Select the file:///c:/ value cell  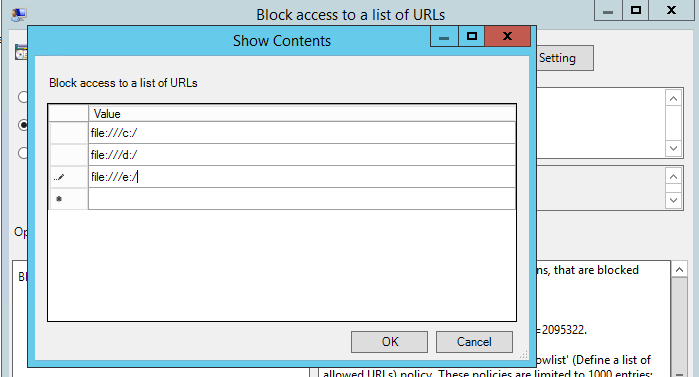302,133
